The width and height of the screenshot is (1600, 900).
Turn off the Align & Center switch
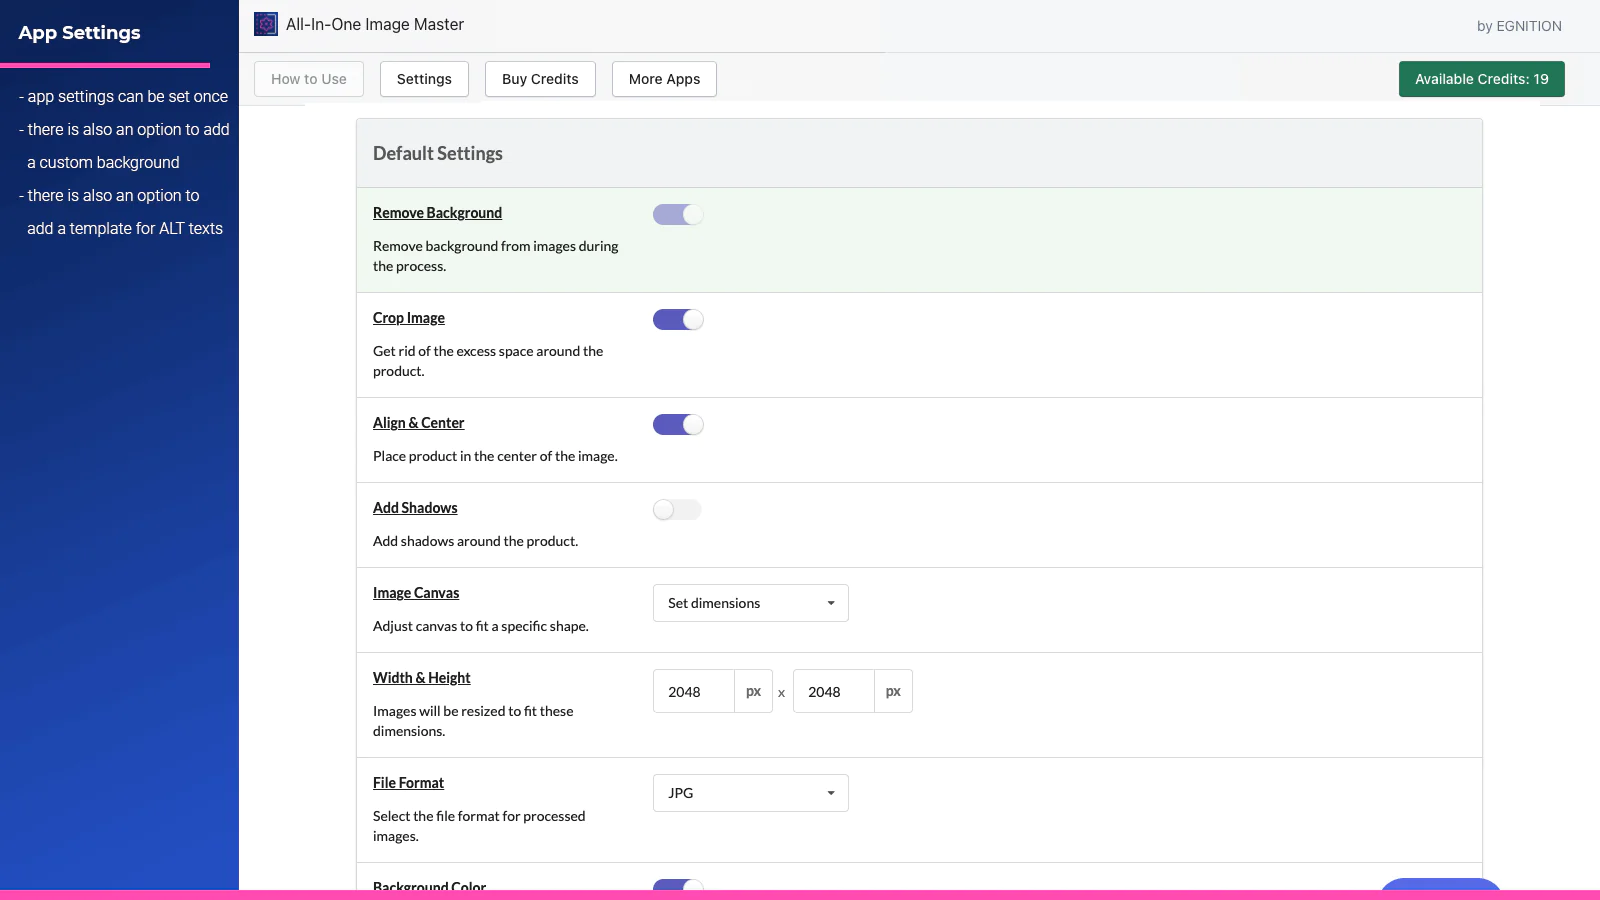(678, 425)
